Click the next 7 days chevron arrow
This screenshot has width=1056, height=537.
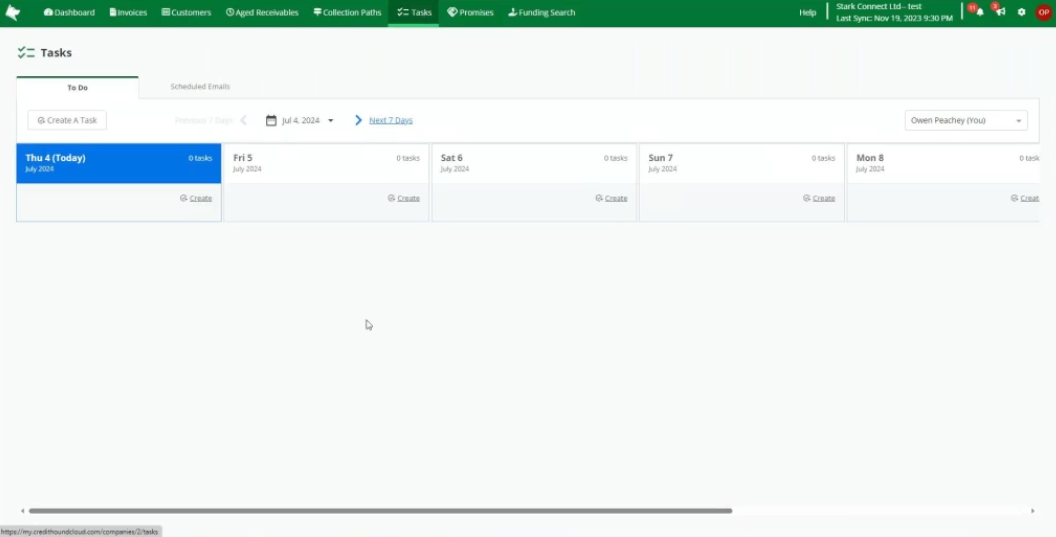click(358, 120)
